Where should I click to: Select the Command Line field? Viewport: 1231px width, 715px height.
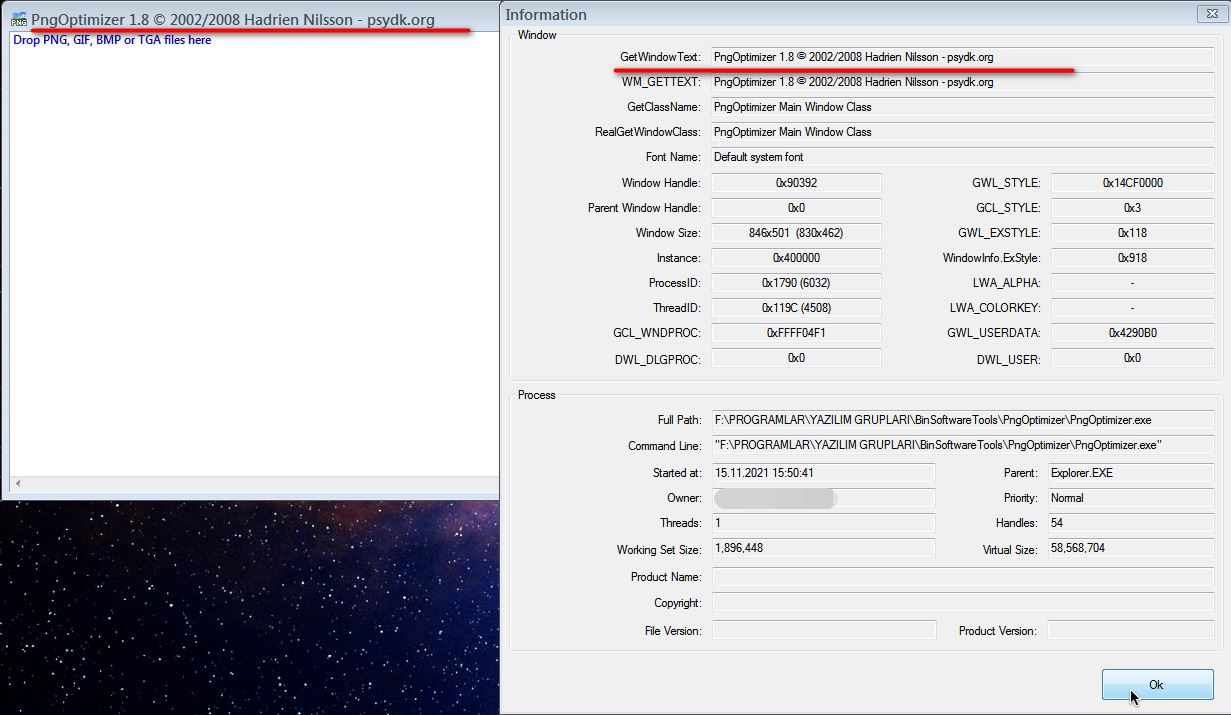[962, 445]
